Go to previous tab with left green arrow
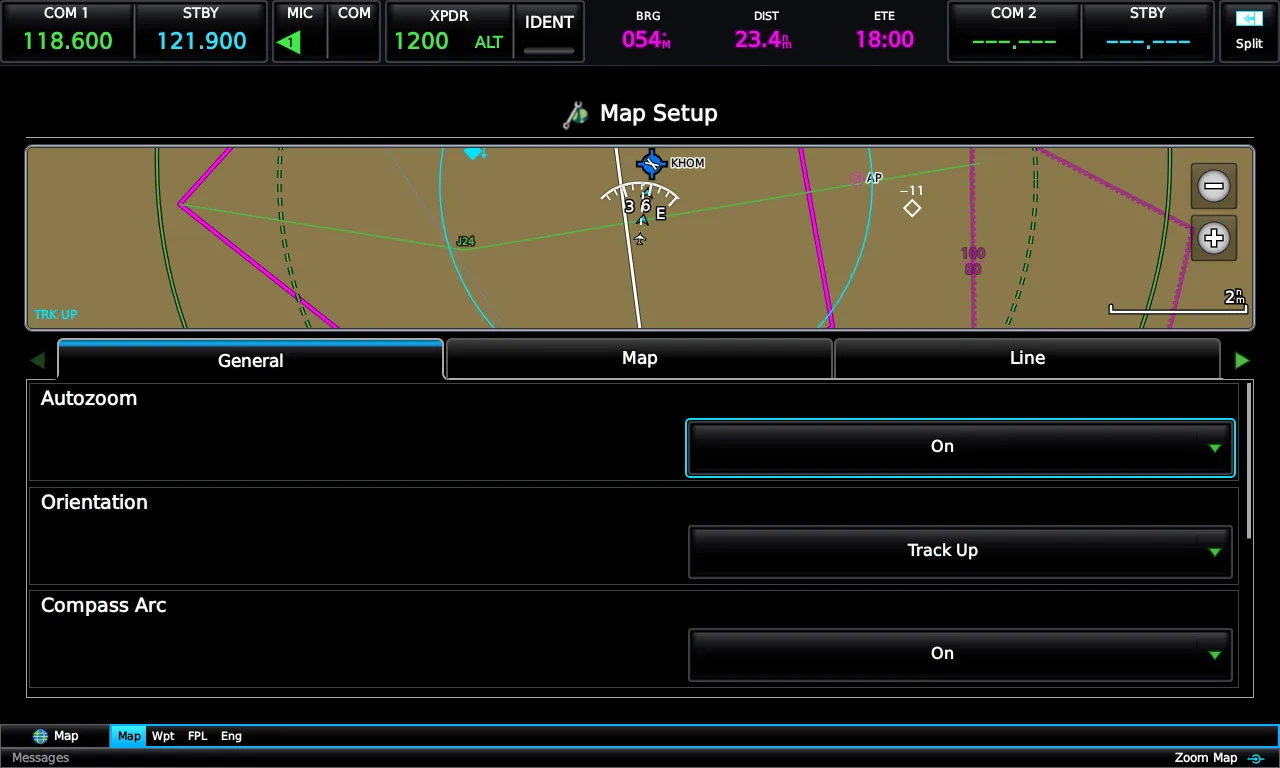Image resolution: width=1280 pixels, height=768 pixels. 37,360
